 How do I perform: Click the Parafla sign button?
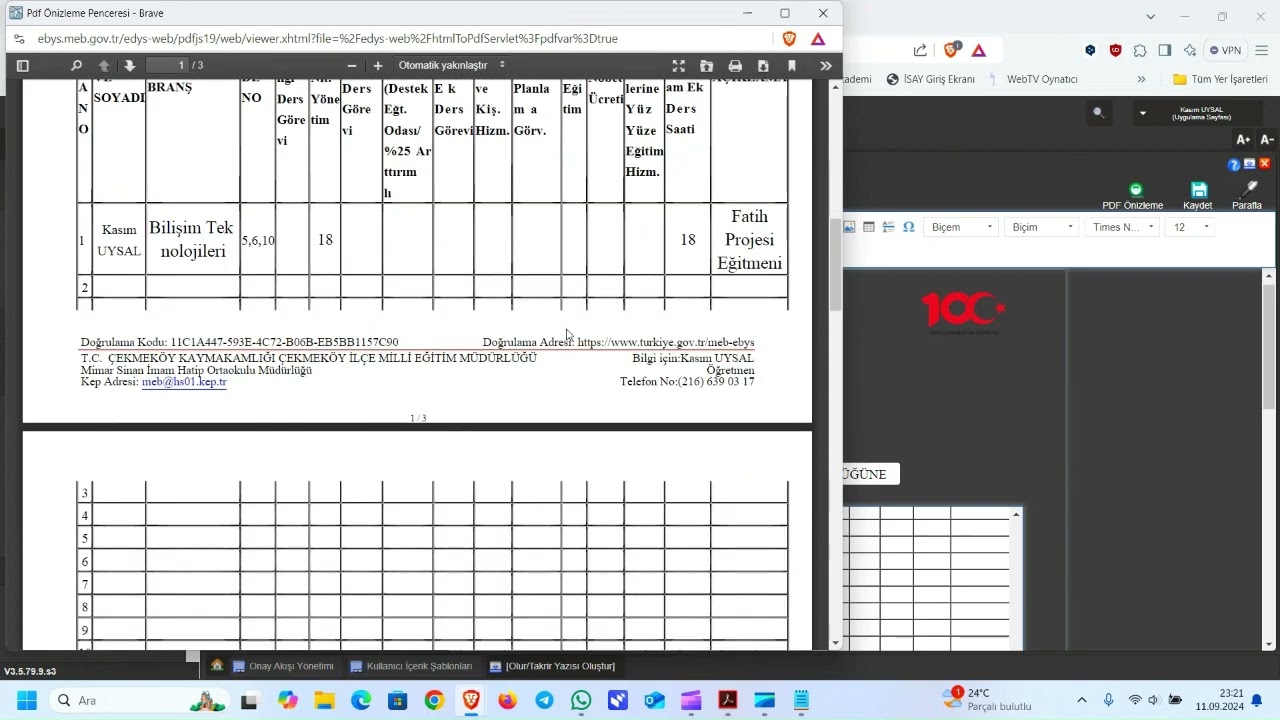[1247, 196]
